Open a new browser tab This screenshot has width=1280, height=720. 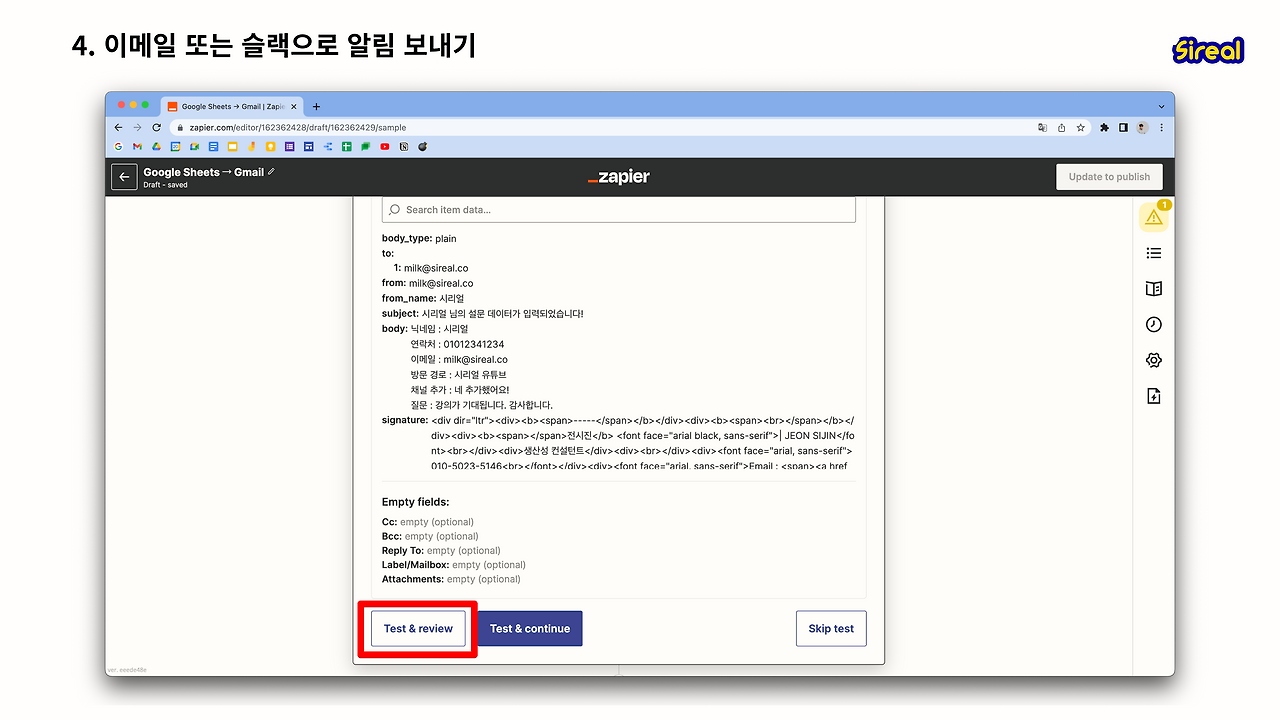pyautogui.click(x=316, y=106)
